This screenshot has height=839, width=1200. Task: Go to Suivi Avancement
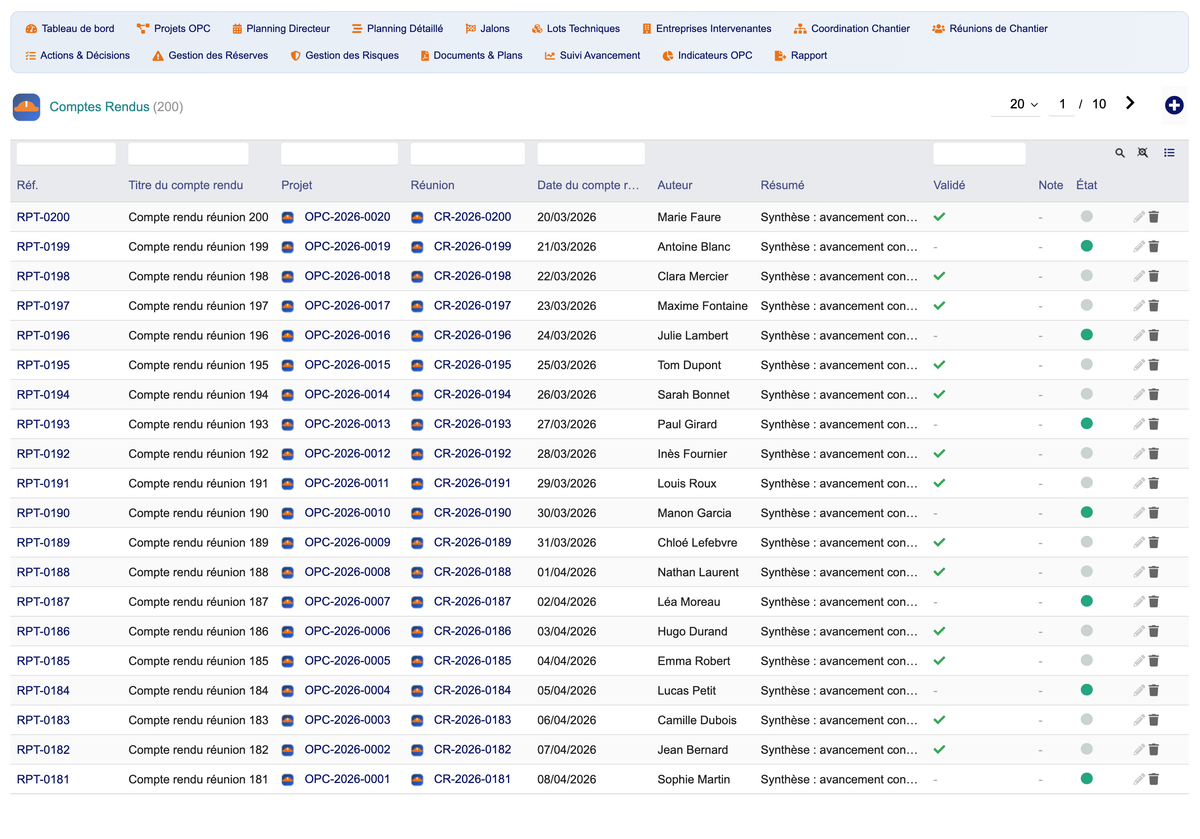[x=592, y=56]
